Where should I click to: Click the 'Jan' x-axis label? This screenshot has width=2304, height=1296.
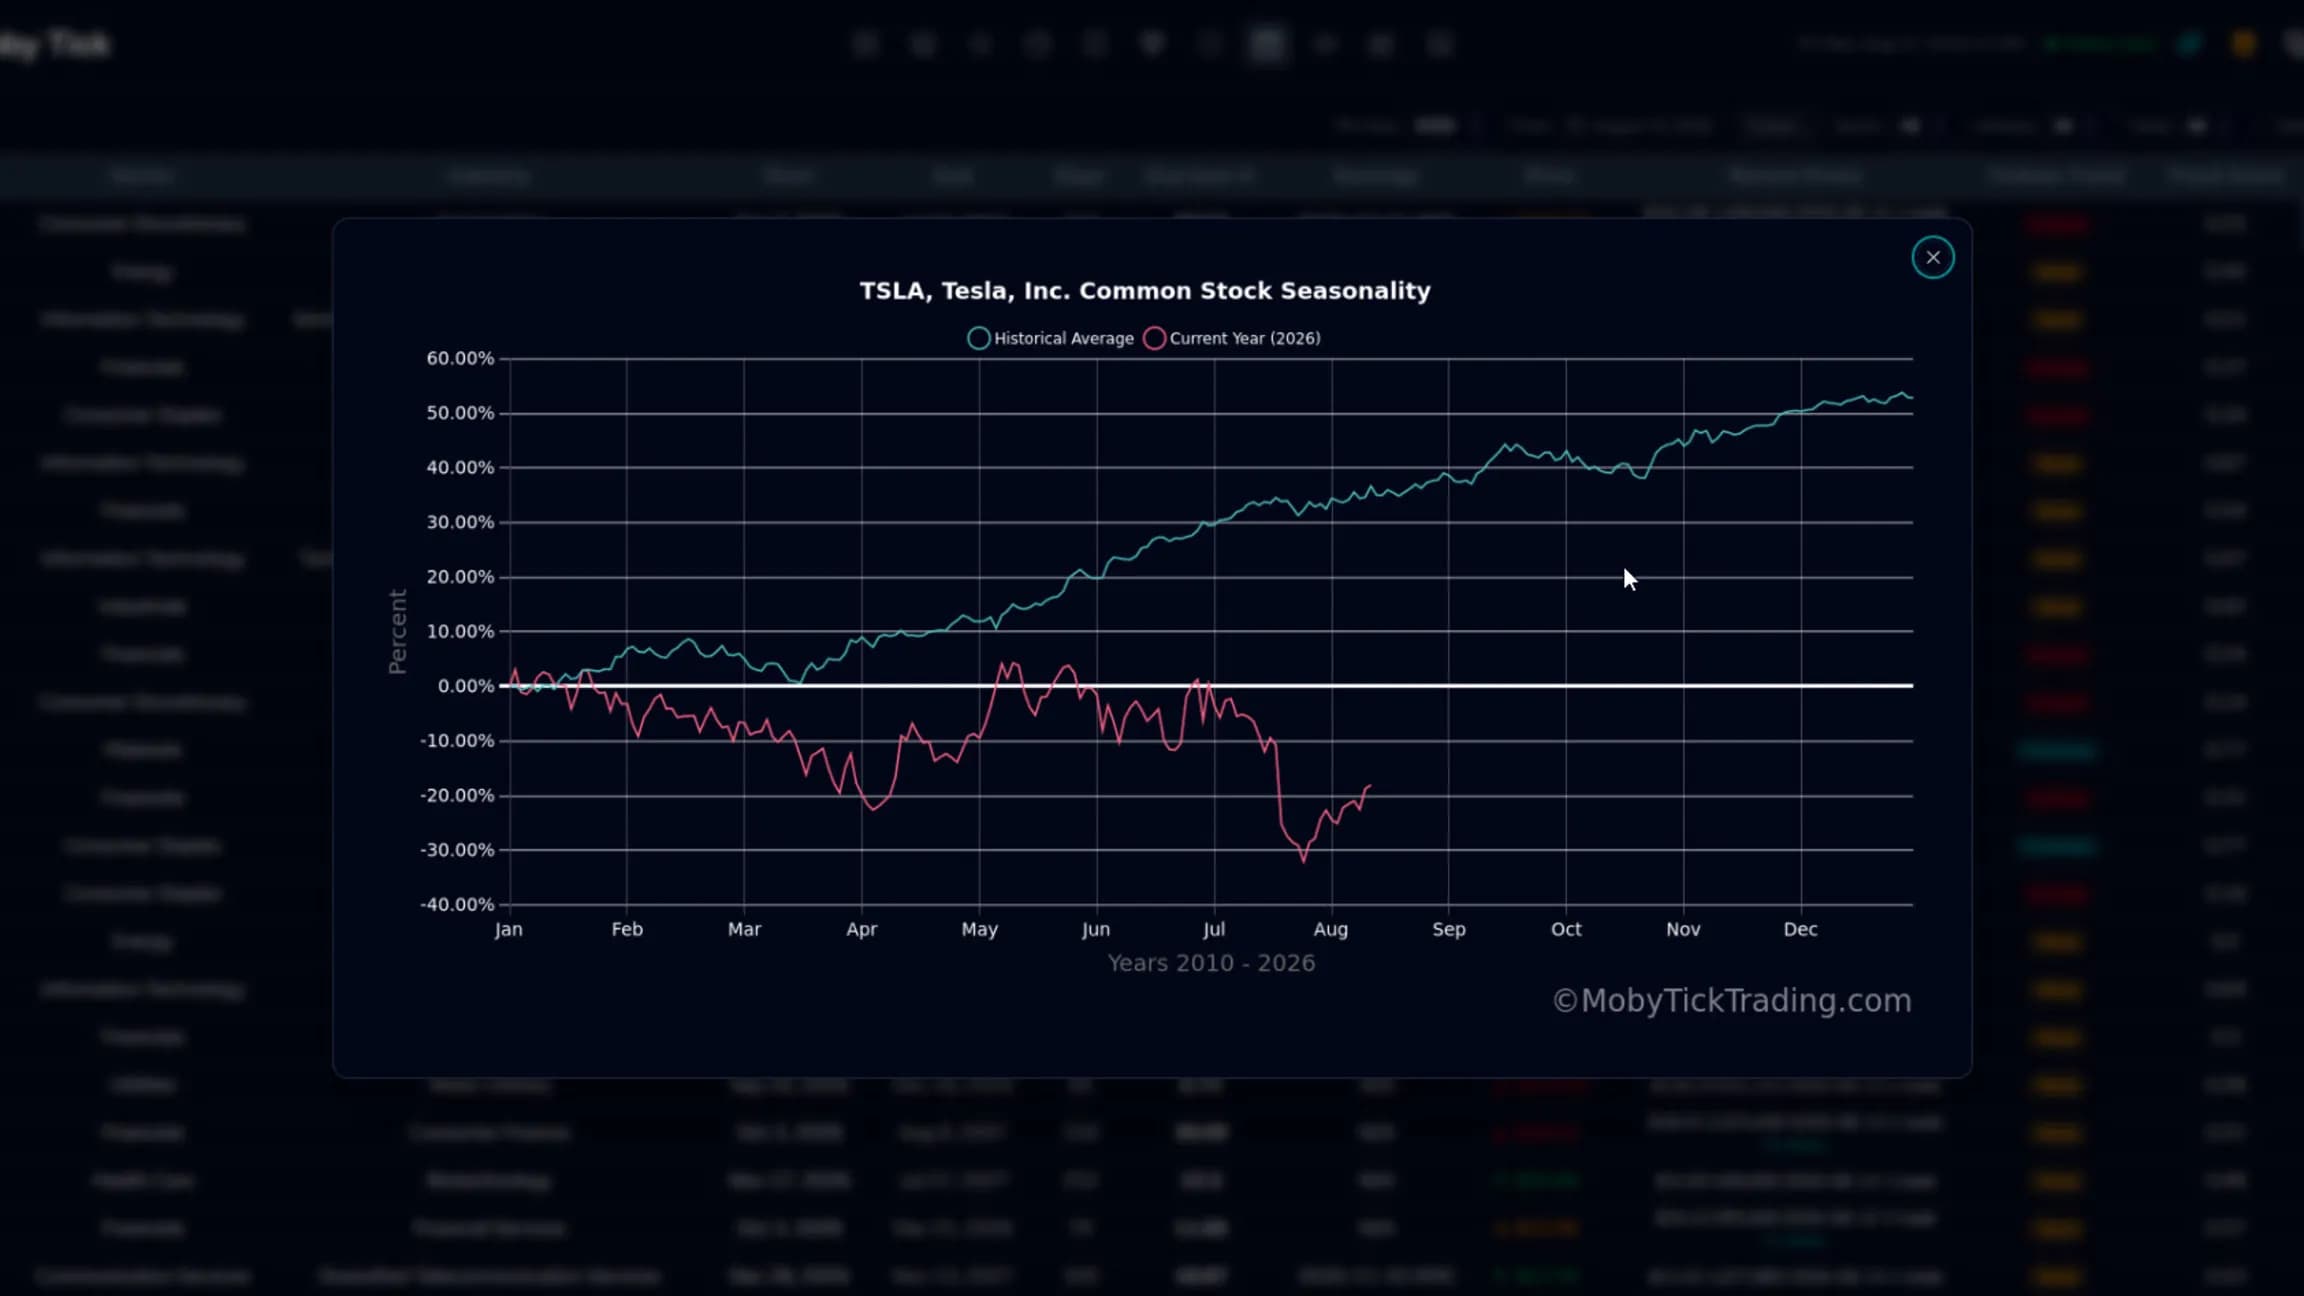[x=508, y=929]
